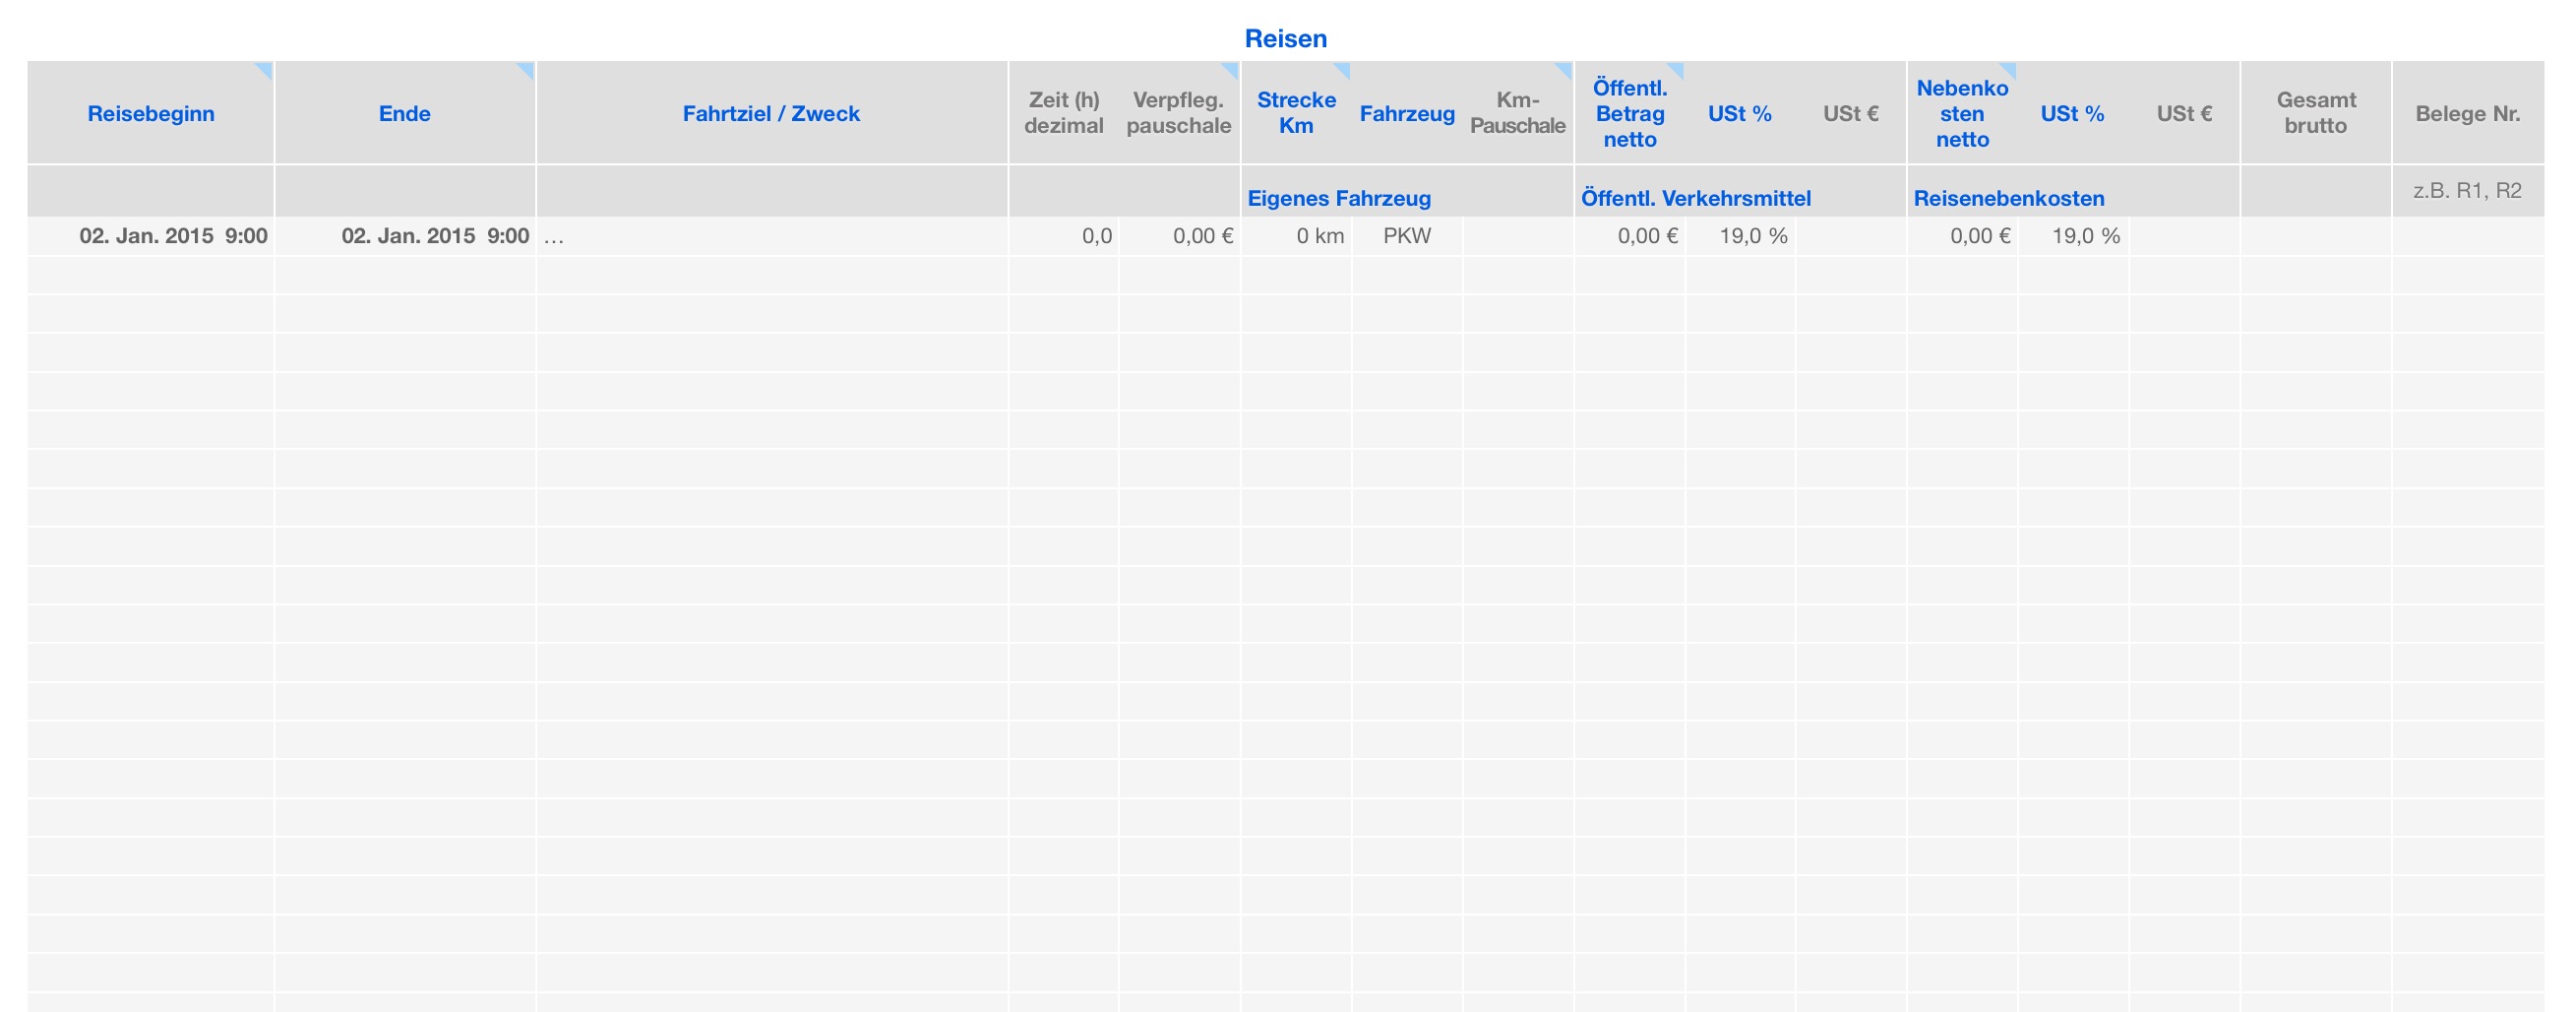Select the Reisen table title
2576x1012 pixels.
coord(1285,39)
